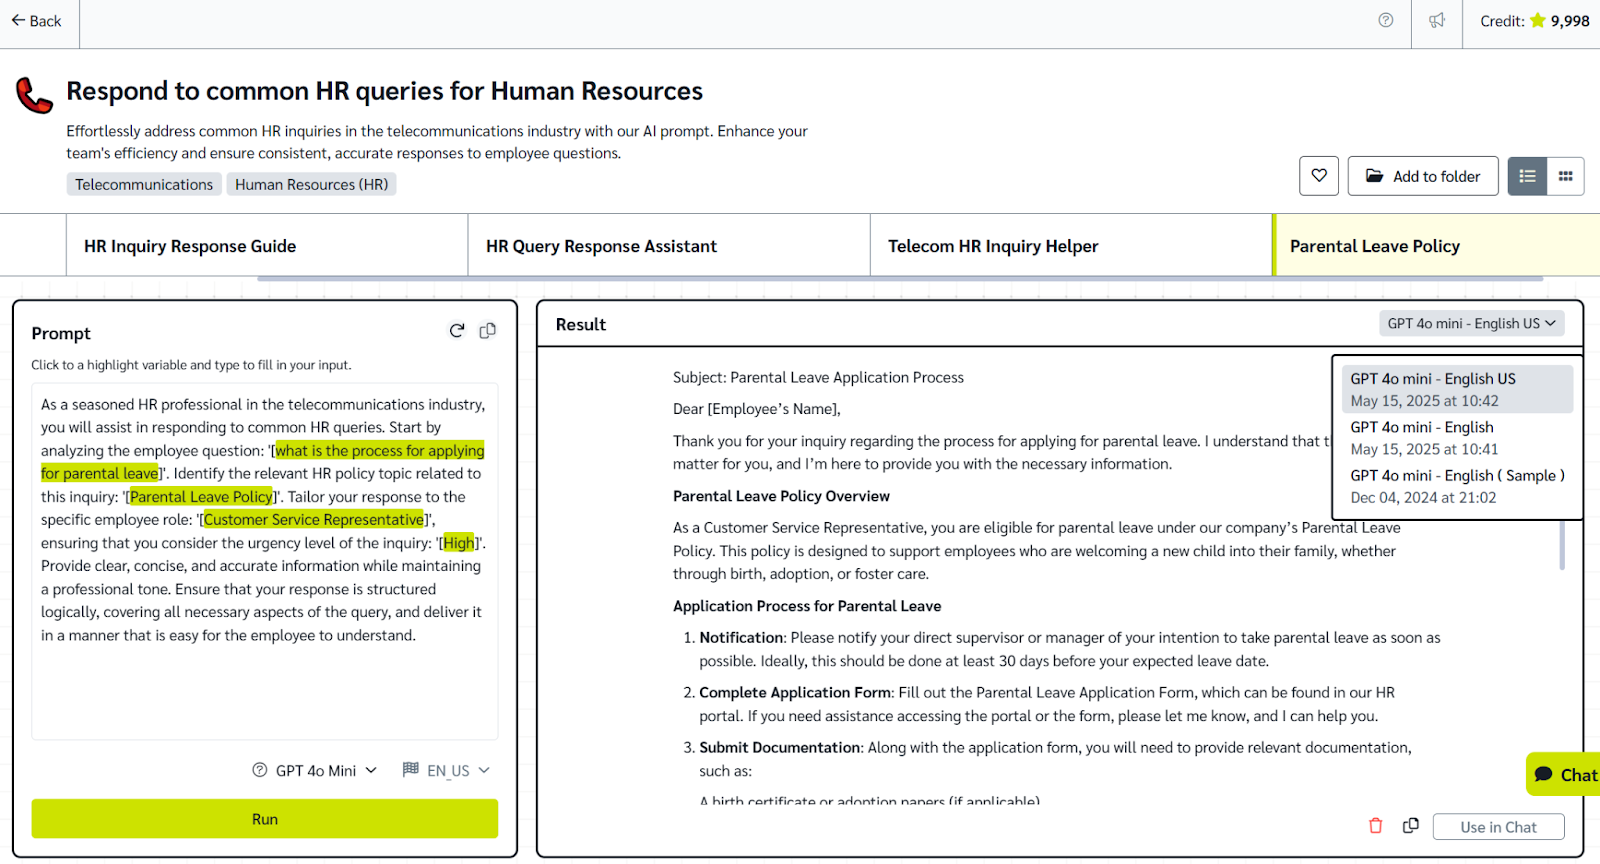The image size is (1600, 864).
Task: Switch to list view layout
Action: (1527, 176)
